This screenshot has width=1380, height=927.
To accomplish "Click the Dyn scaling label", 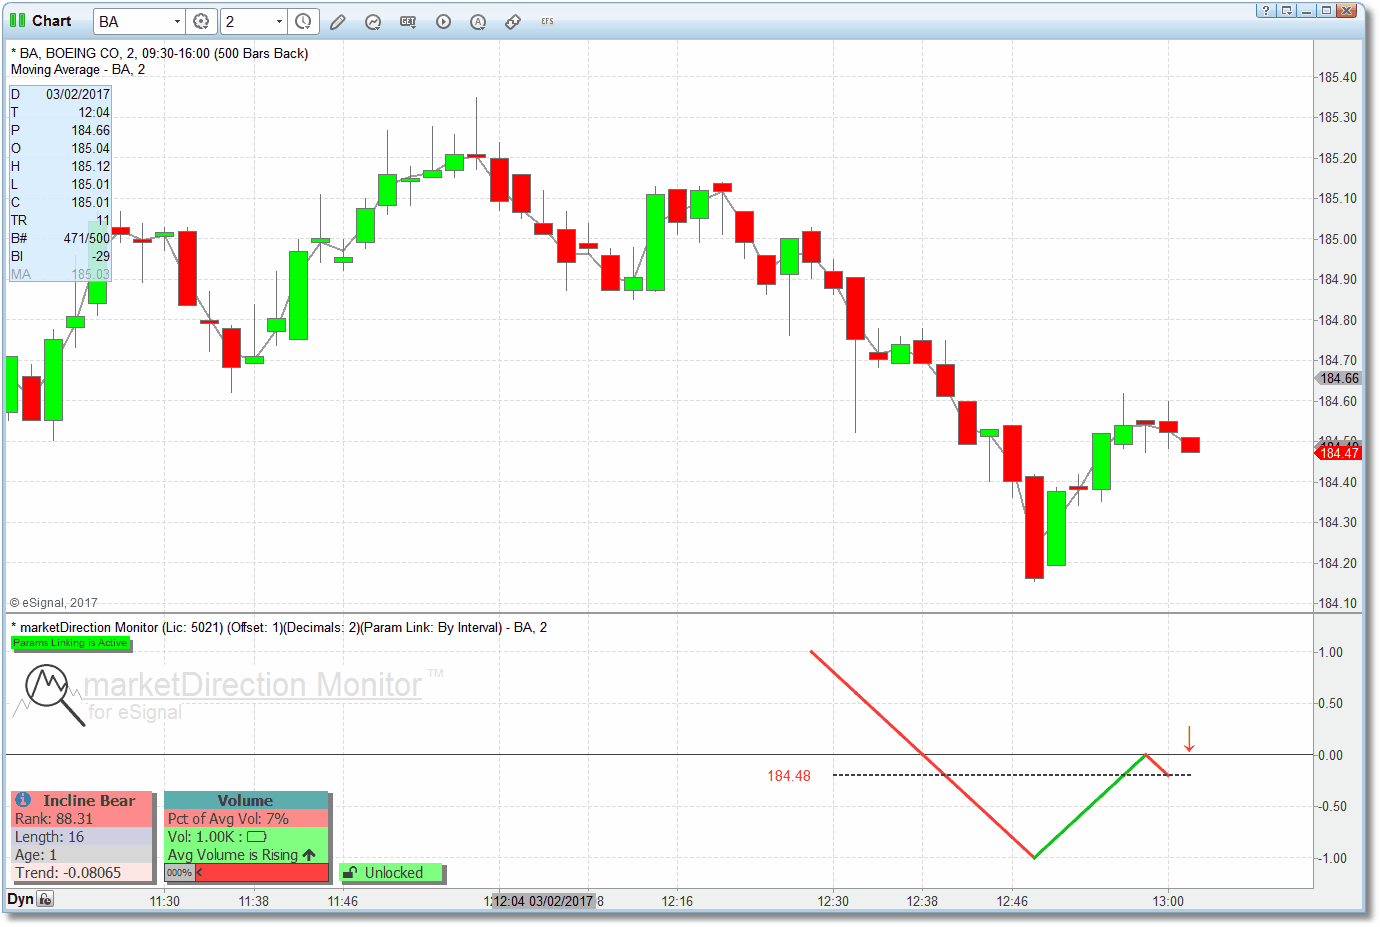I will click(x=20, y=899).
